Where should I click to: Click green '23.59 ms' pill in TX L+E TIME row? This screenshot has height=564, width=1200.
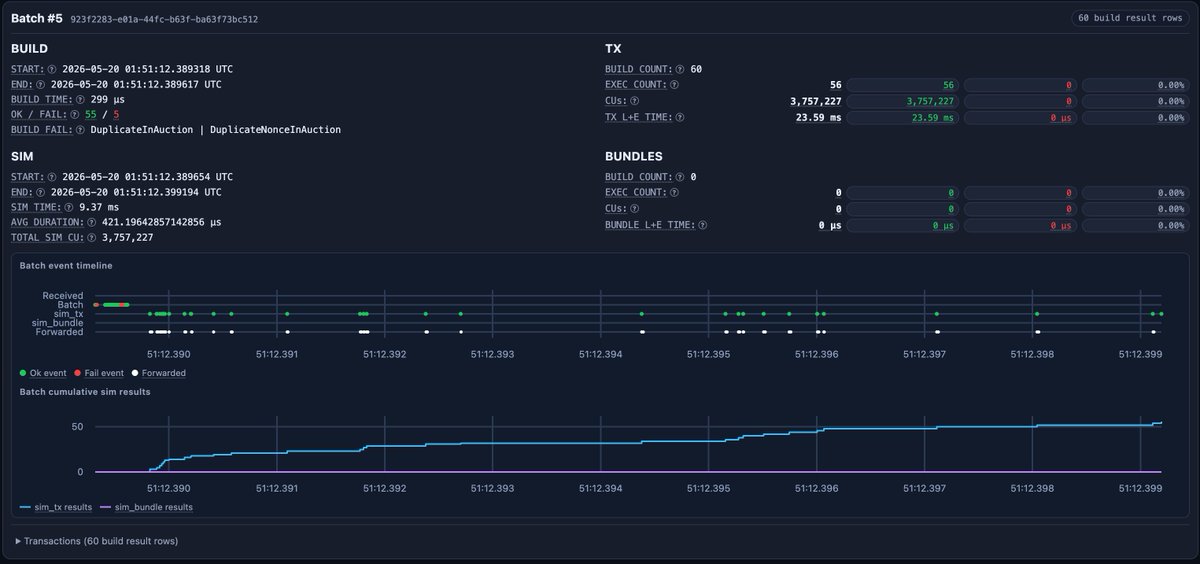(x=903, y=117)
